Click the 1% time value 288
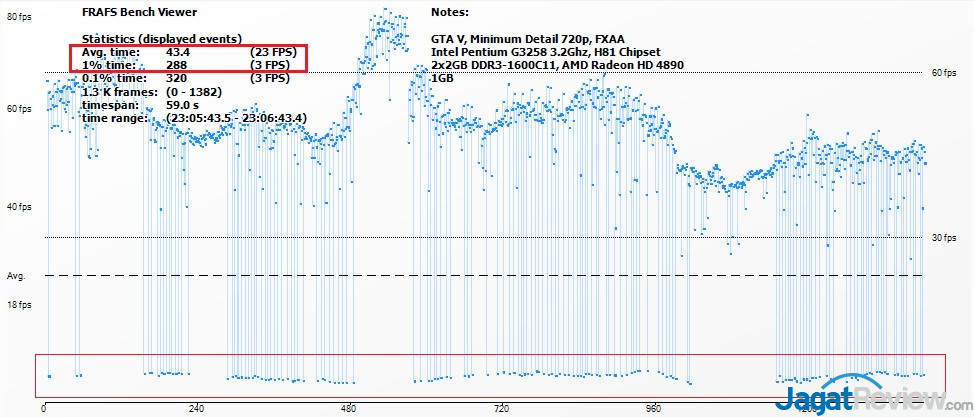 [x=176, y=64]
